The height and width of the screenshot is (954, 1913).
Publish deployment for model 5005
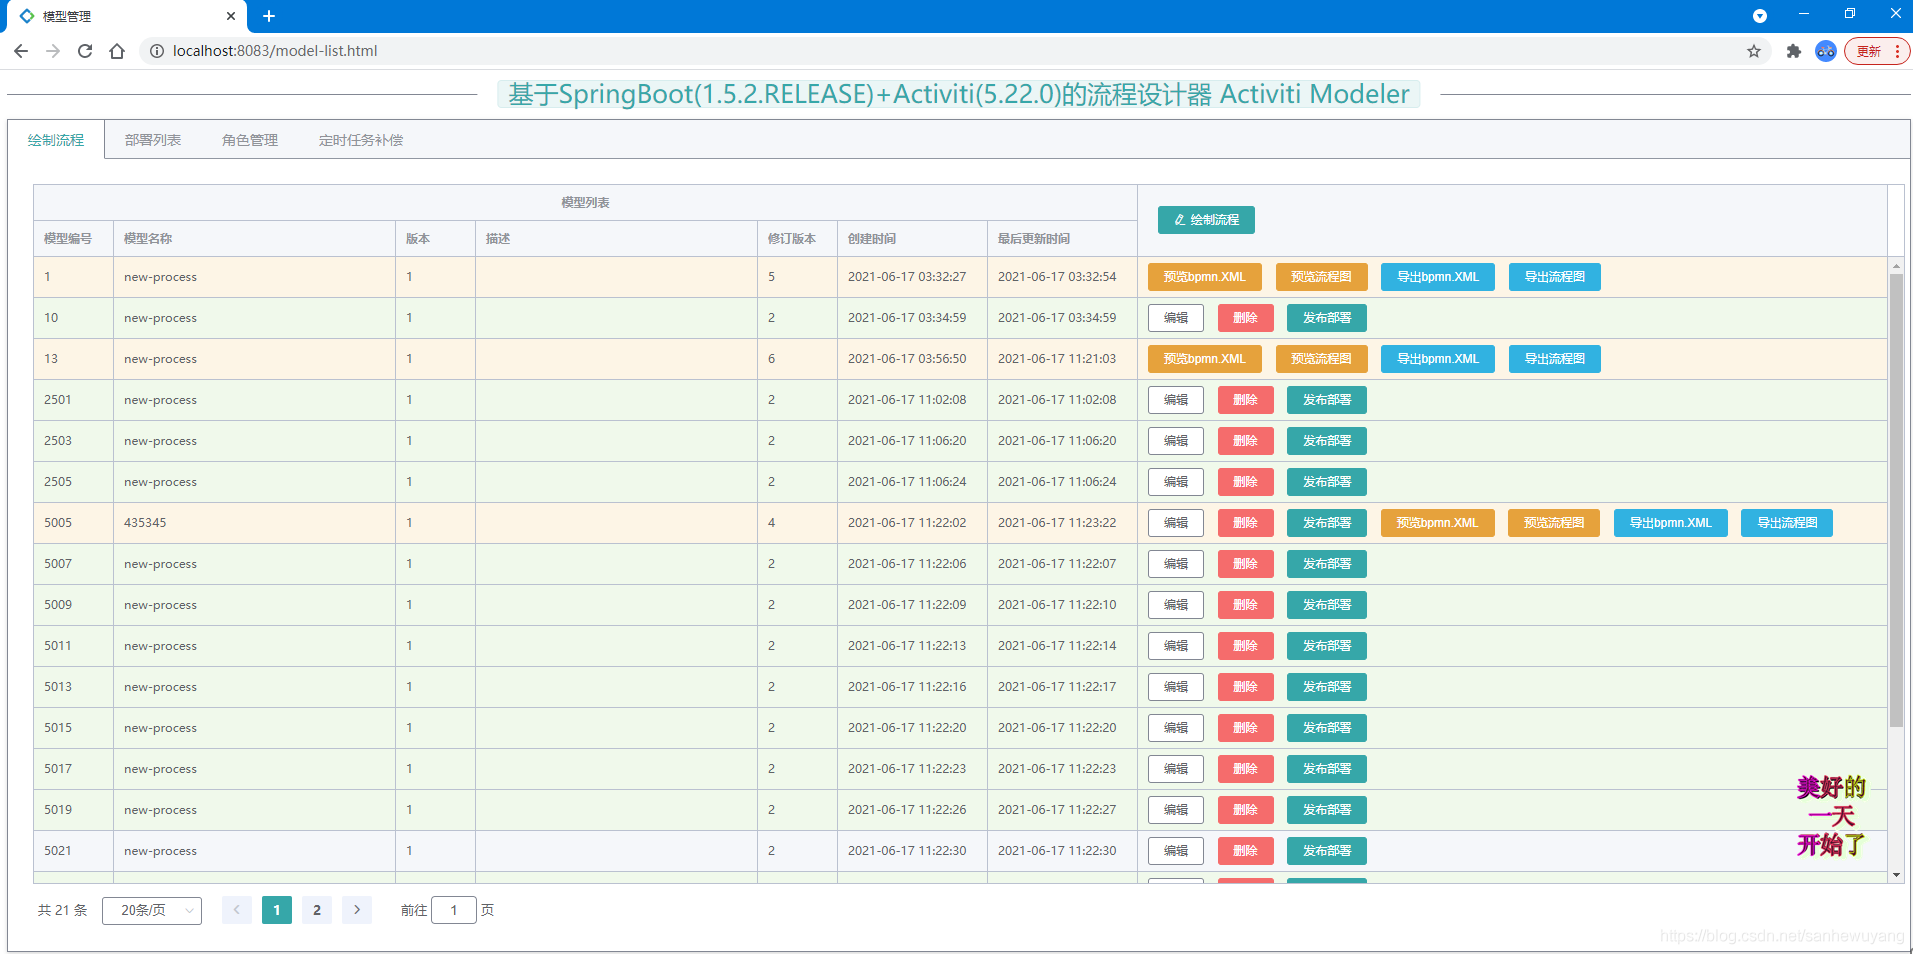point(1327,523)
